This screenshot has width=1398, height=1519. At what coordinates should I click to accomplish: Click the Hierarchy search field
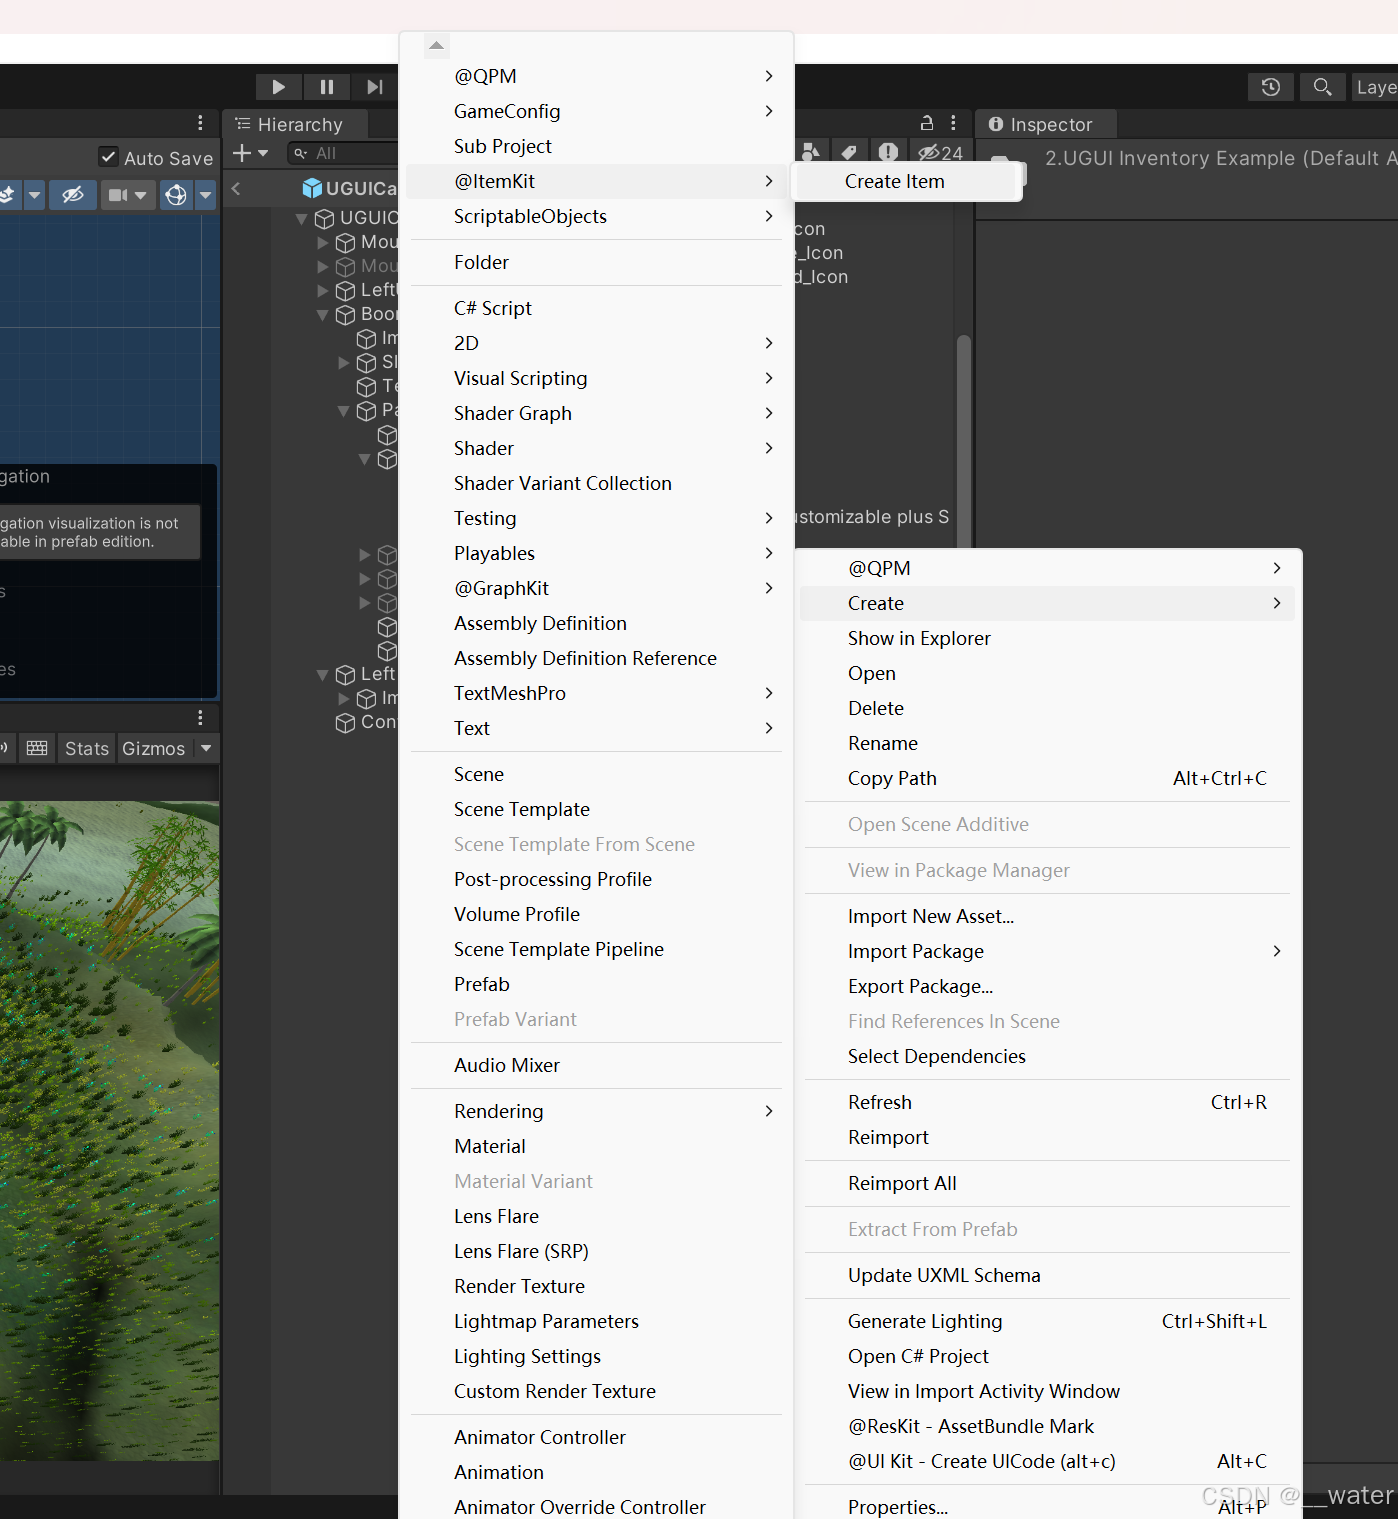[343, 153]
